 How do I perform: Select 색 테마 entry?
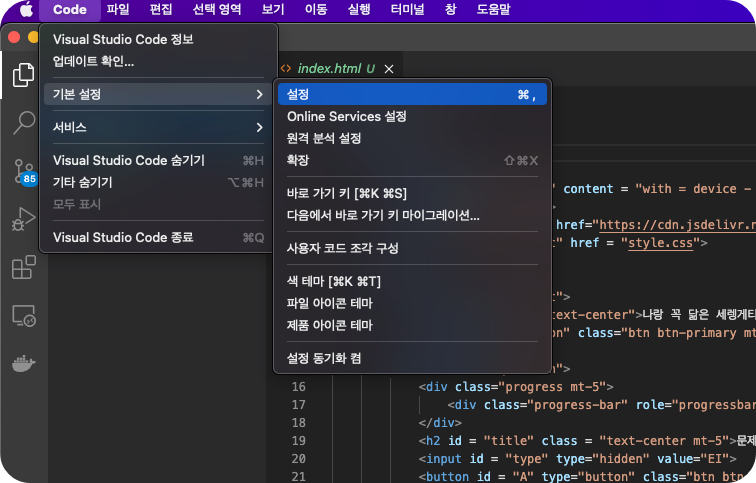(x=412, y=281)
